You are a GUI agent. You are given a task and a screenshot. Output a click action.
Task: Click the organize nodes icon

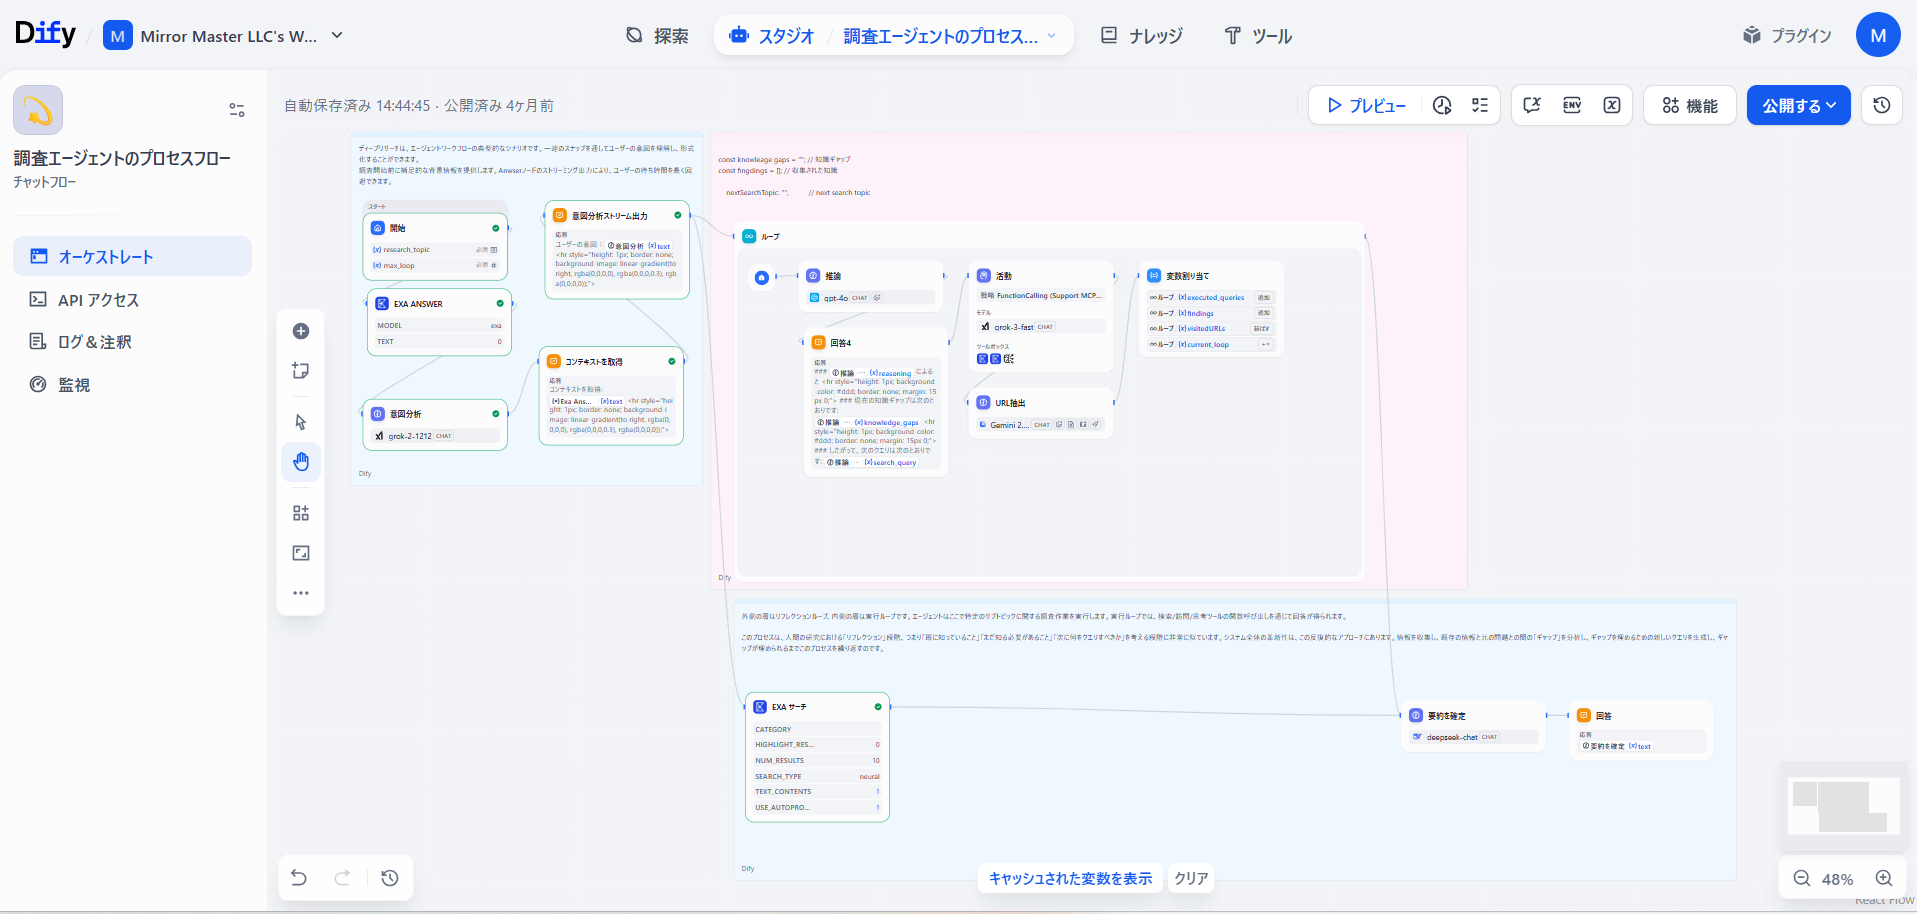pyautogui.click(x=300, y=513)
